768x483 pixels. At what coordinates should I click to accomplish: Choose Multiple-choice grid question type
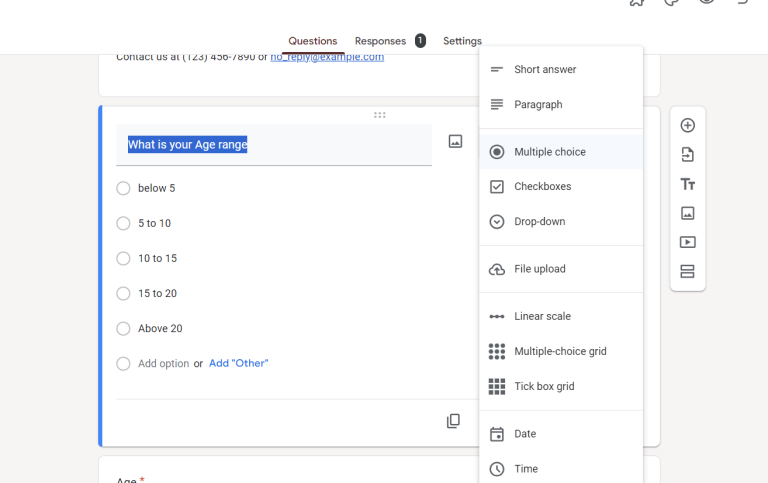[561, 351]
